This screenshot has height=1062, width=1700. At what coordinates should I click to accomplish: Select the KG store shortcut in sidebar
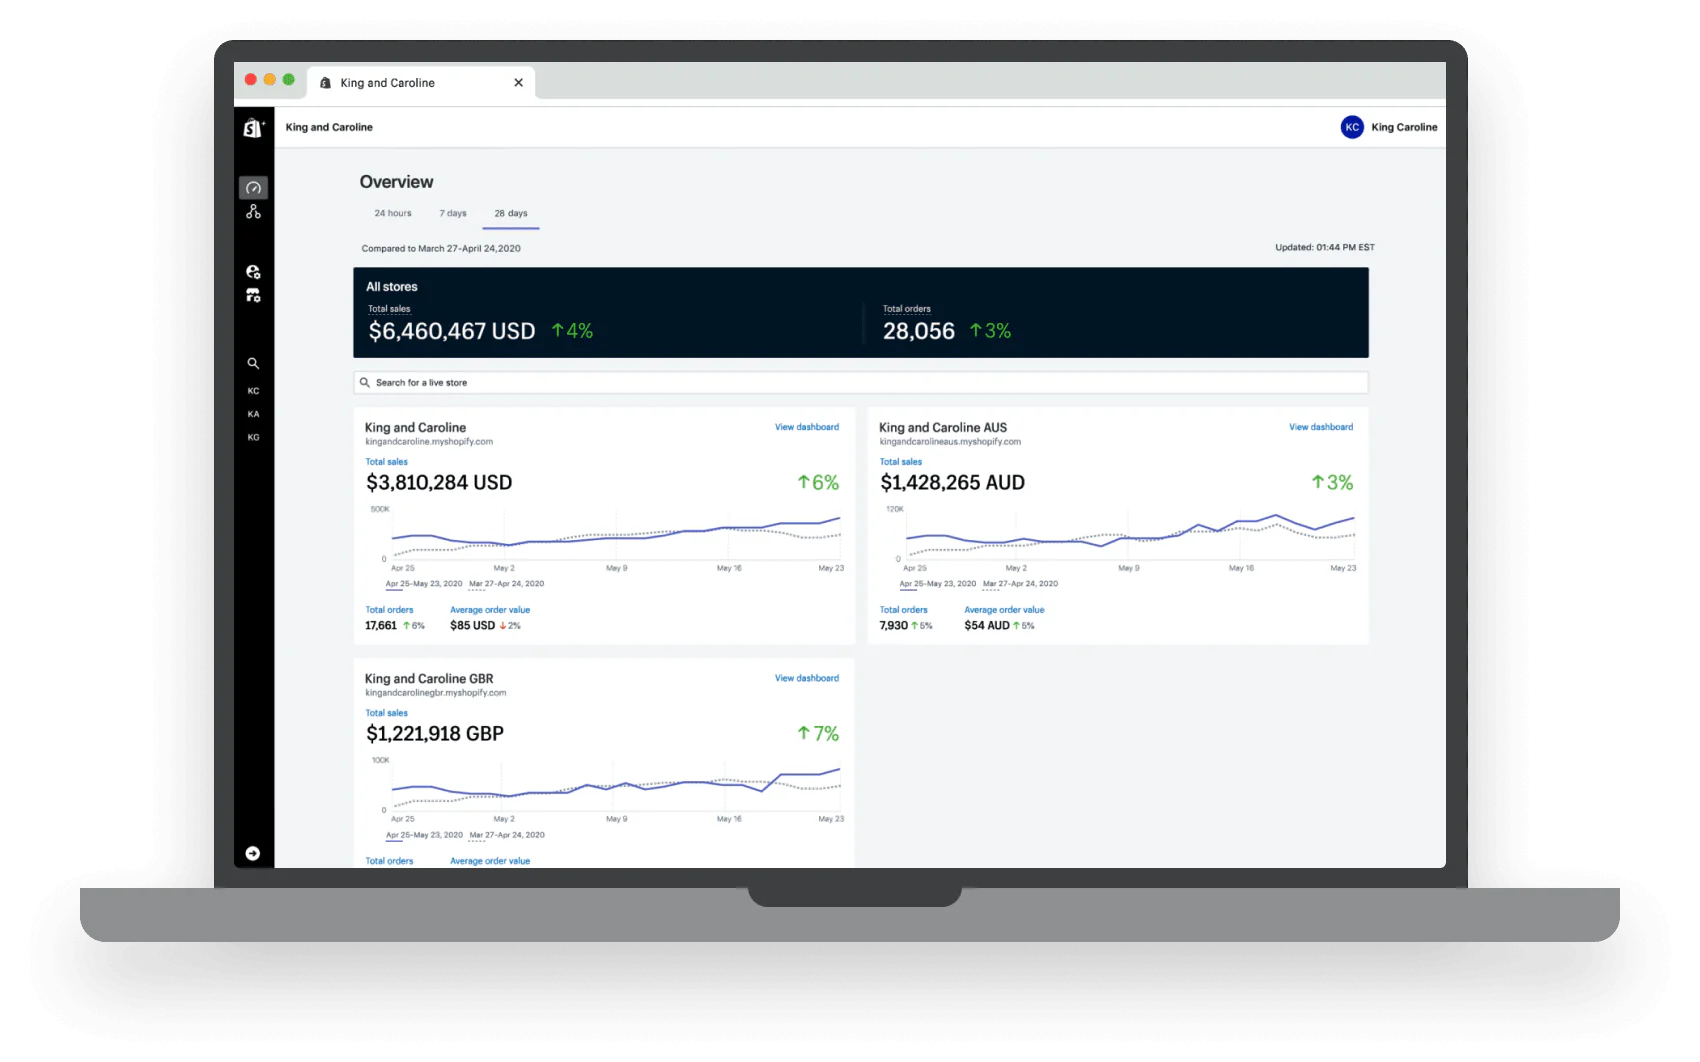click(253, 437)
